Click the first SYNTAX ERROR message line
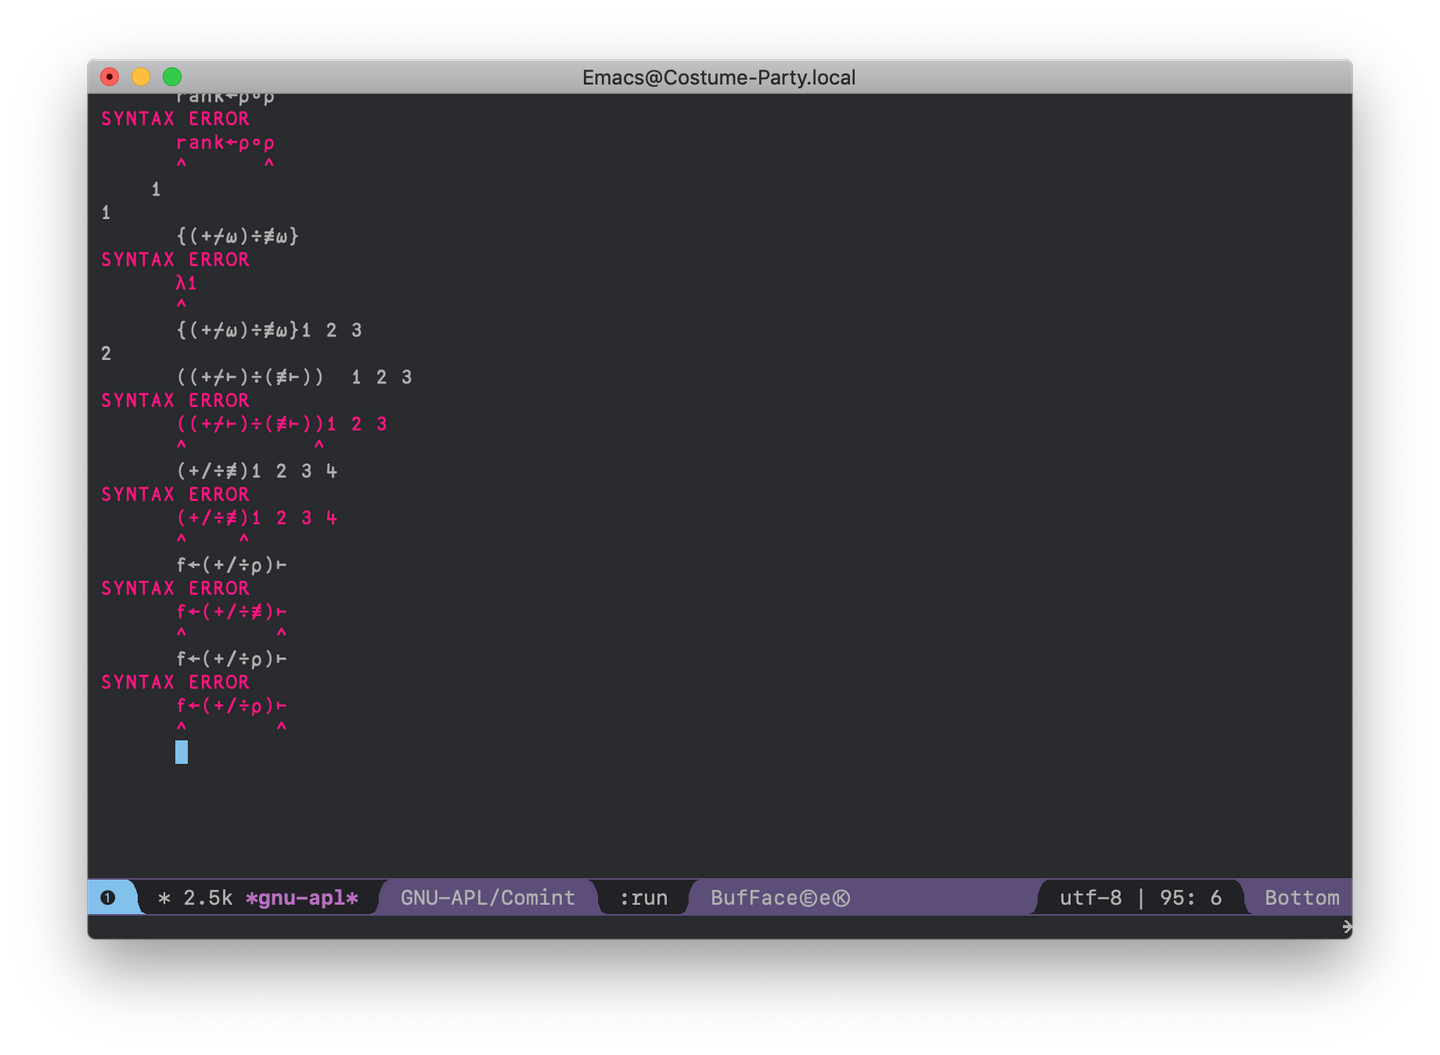 [175, 118]
